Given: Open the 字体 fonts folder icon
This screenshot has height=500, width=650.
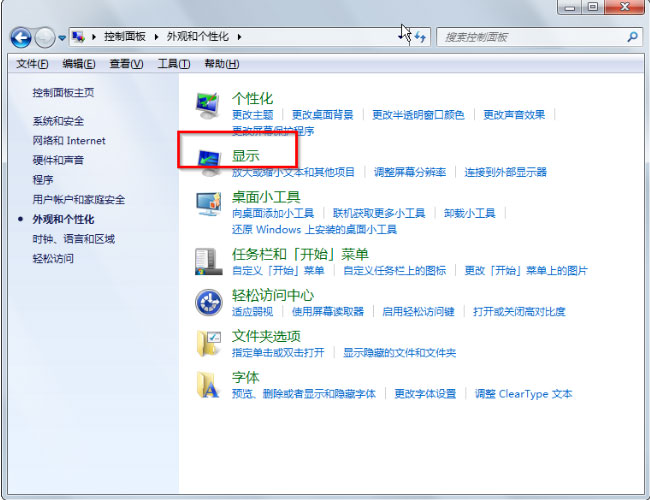Looking at the screenshot, I should 208,385.
